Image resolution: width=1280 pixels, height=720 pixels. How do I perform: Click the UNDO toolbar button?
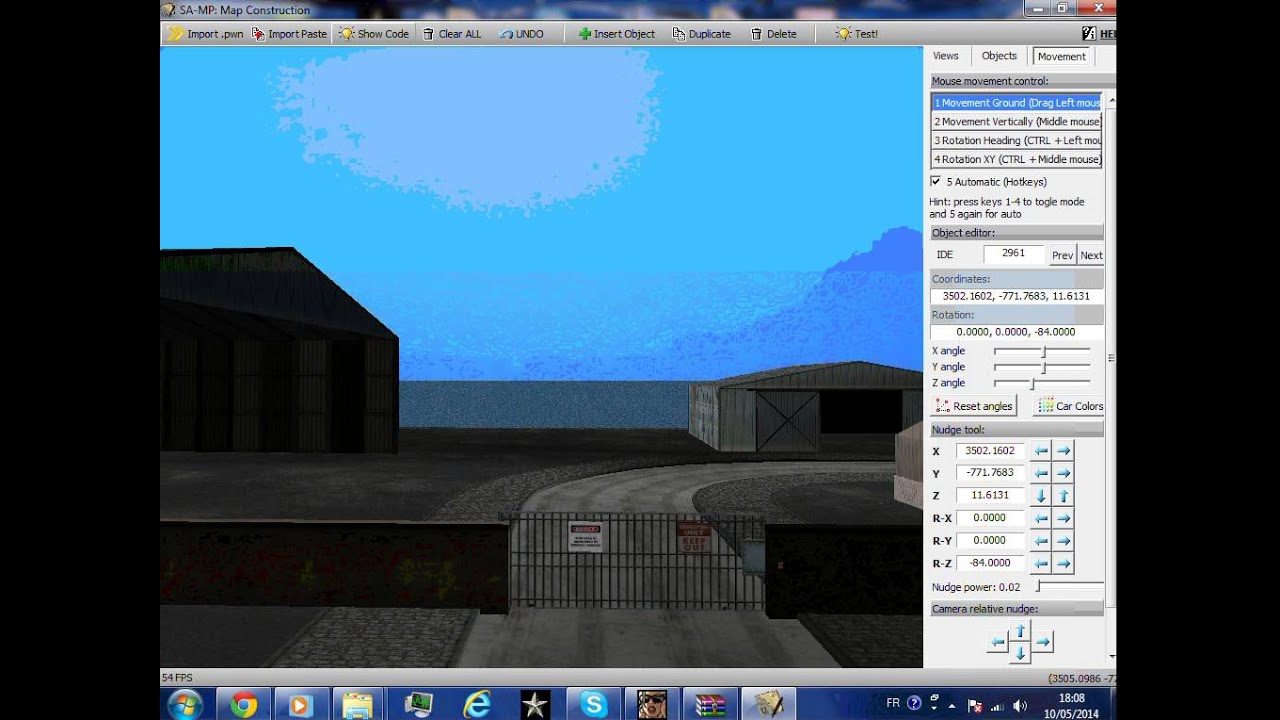521,34
